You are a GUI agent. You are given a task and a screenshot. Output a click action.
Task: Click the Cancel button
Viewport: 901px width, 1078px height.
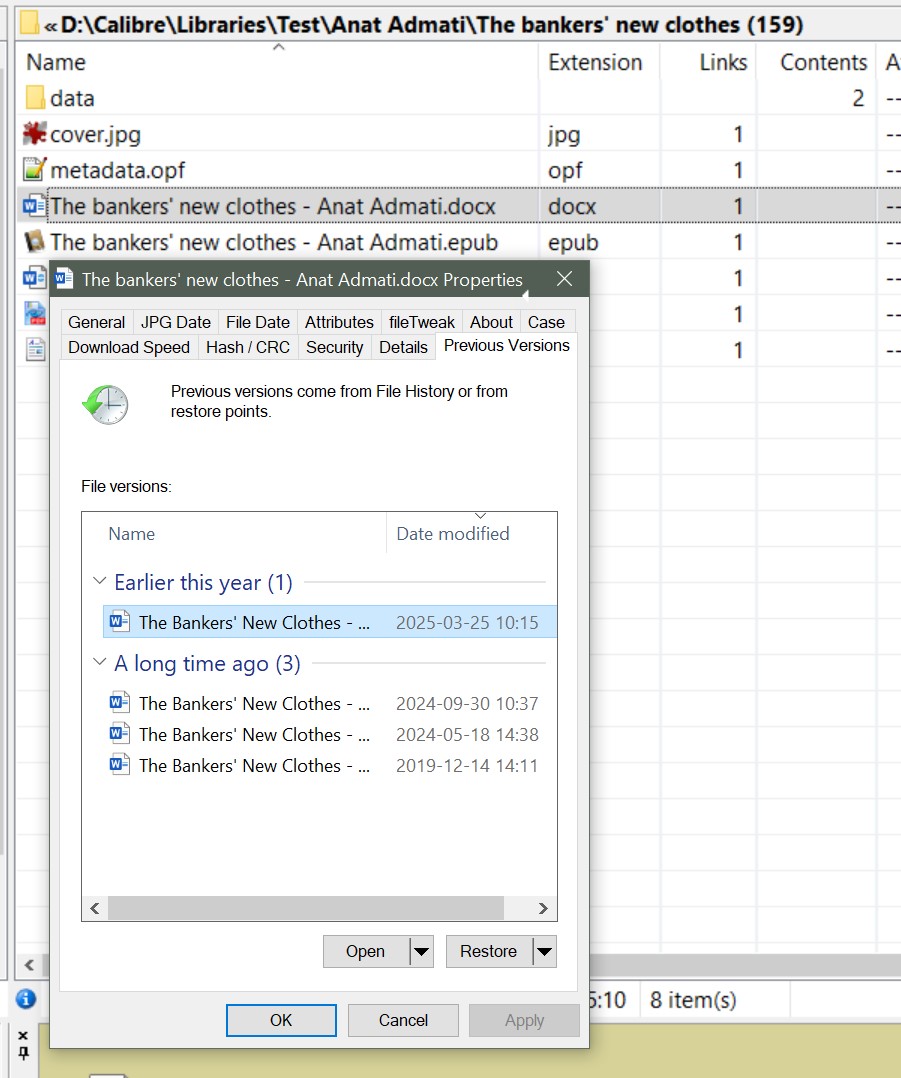pos(403,1020)
